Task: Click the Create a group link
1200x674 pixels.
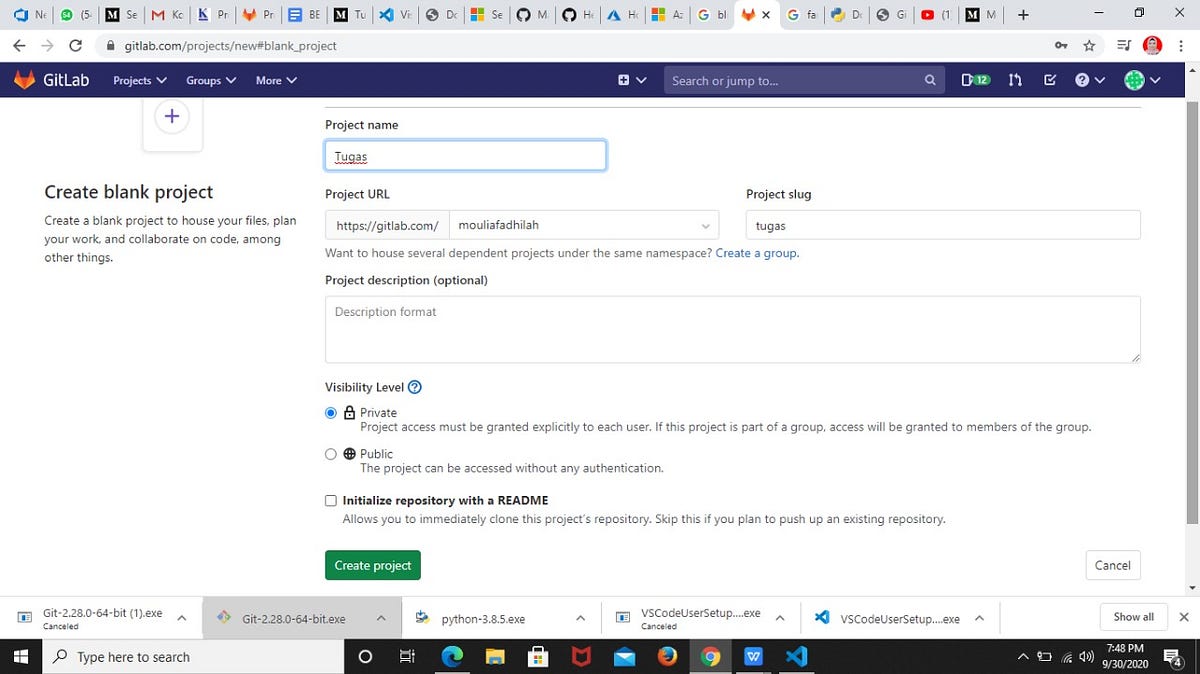Action: [x=757, y=253]
